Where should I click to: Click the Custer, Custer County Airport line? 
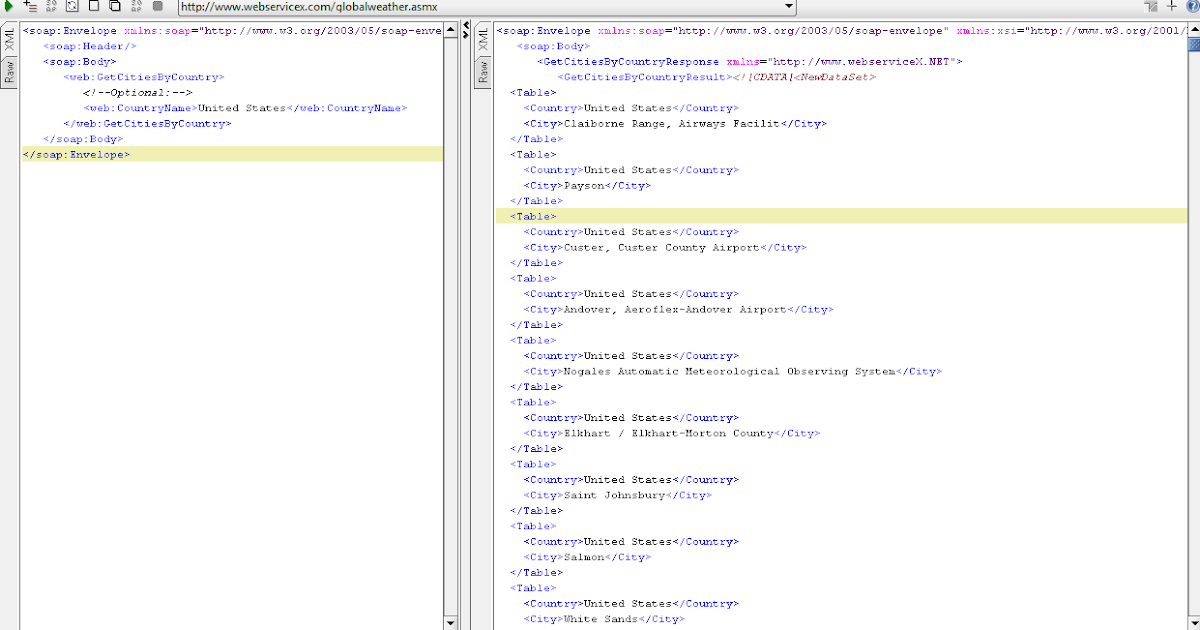tap(665, 247)
